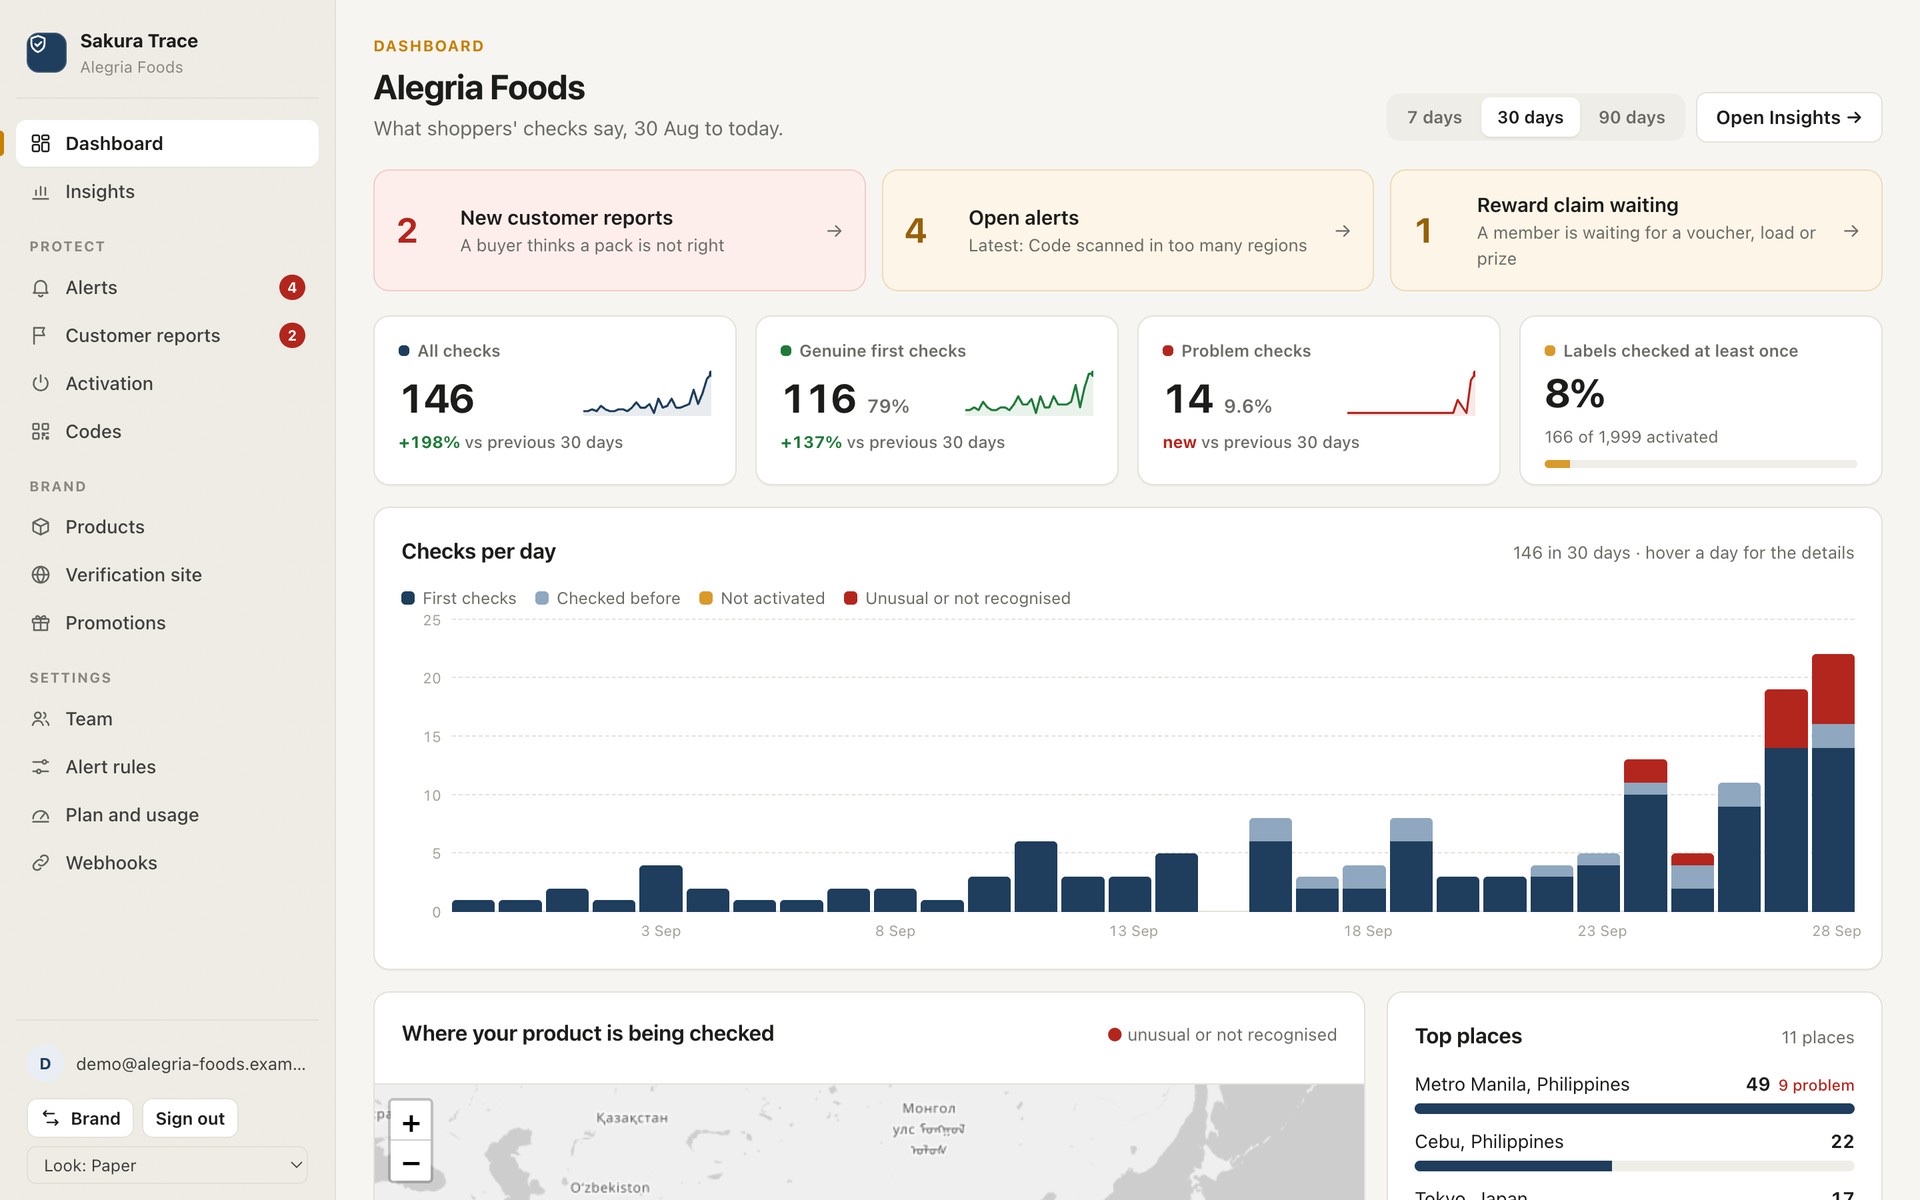Open the Promotions page label
Image resolution: width=1920 pixels, height=1200 pixels.
[115, 623]
